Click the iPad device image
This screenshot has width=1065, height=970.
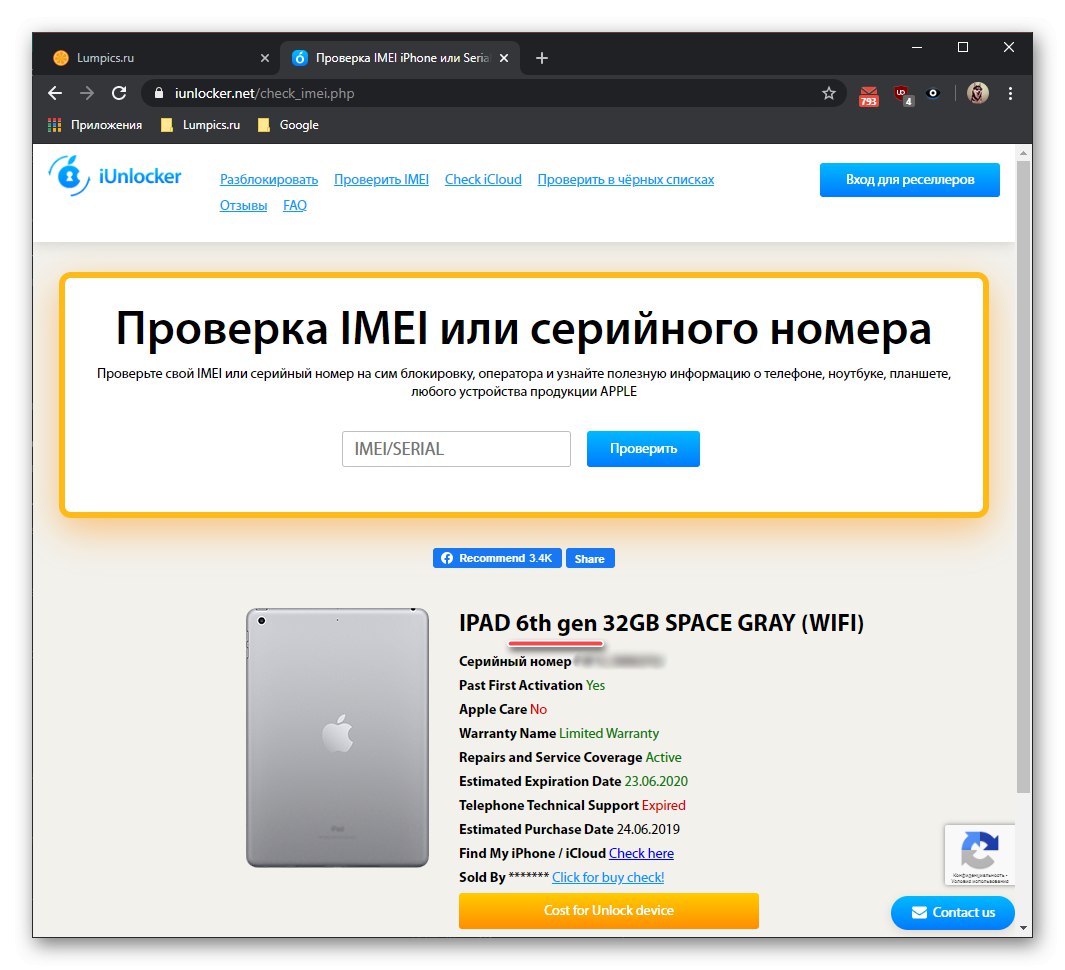pyautogui.click(x=338, y=738)
